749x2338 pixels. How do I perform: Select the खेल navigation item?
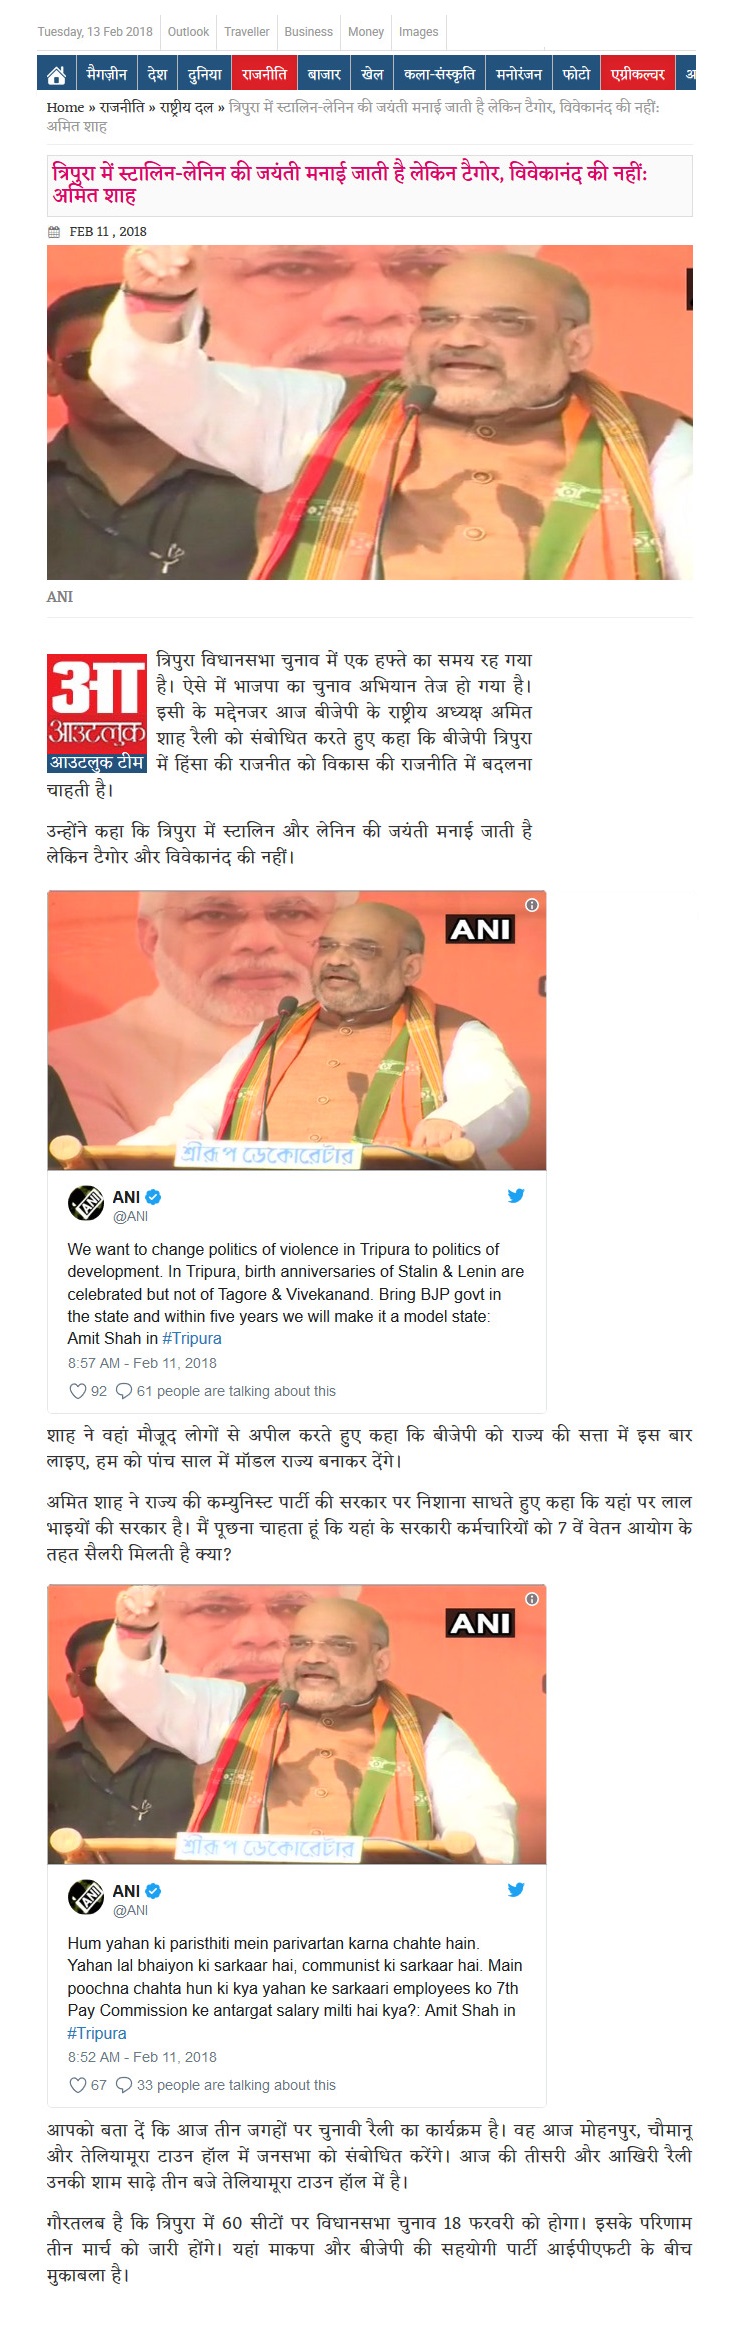pos(373,74)
